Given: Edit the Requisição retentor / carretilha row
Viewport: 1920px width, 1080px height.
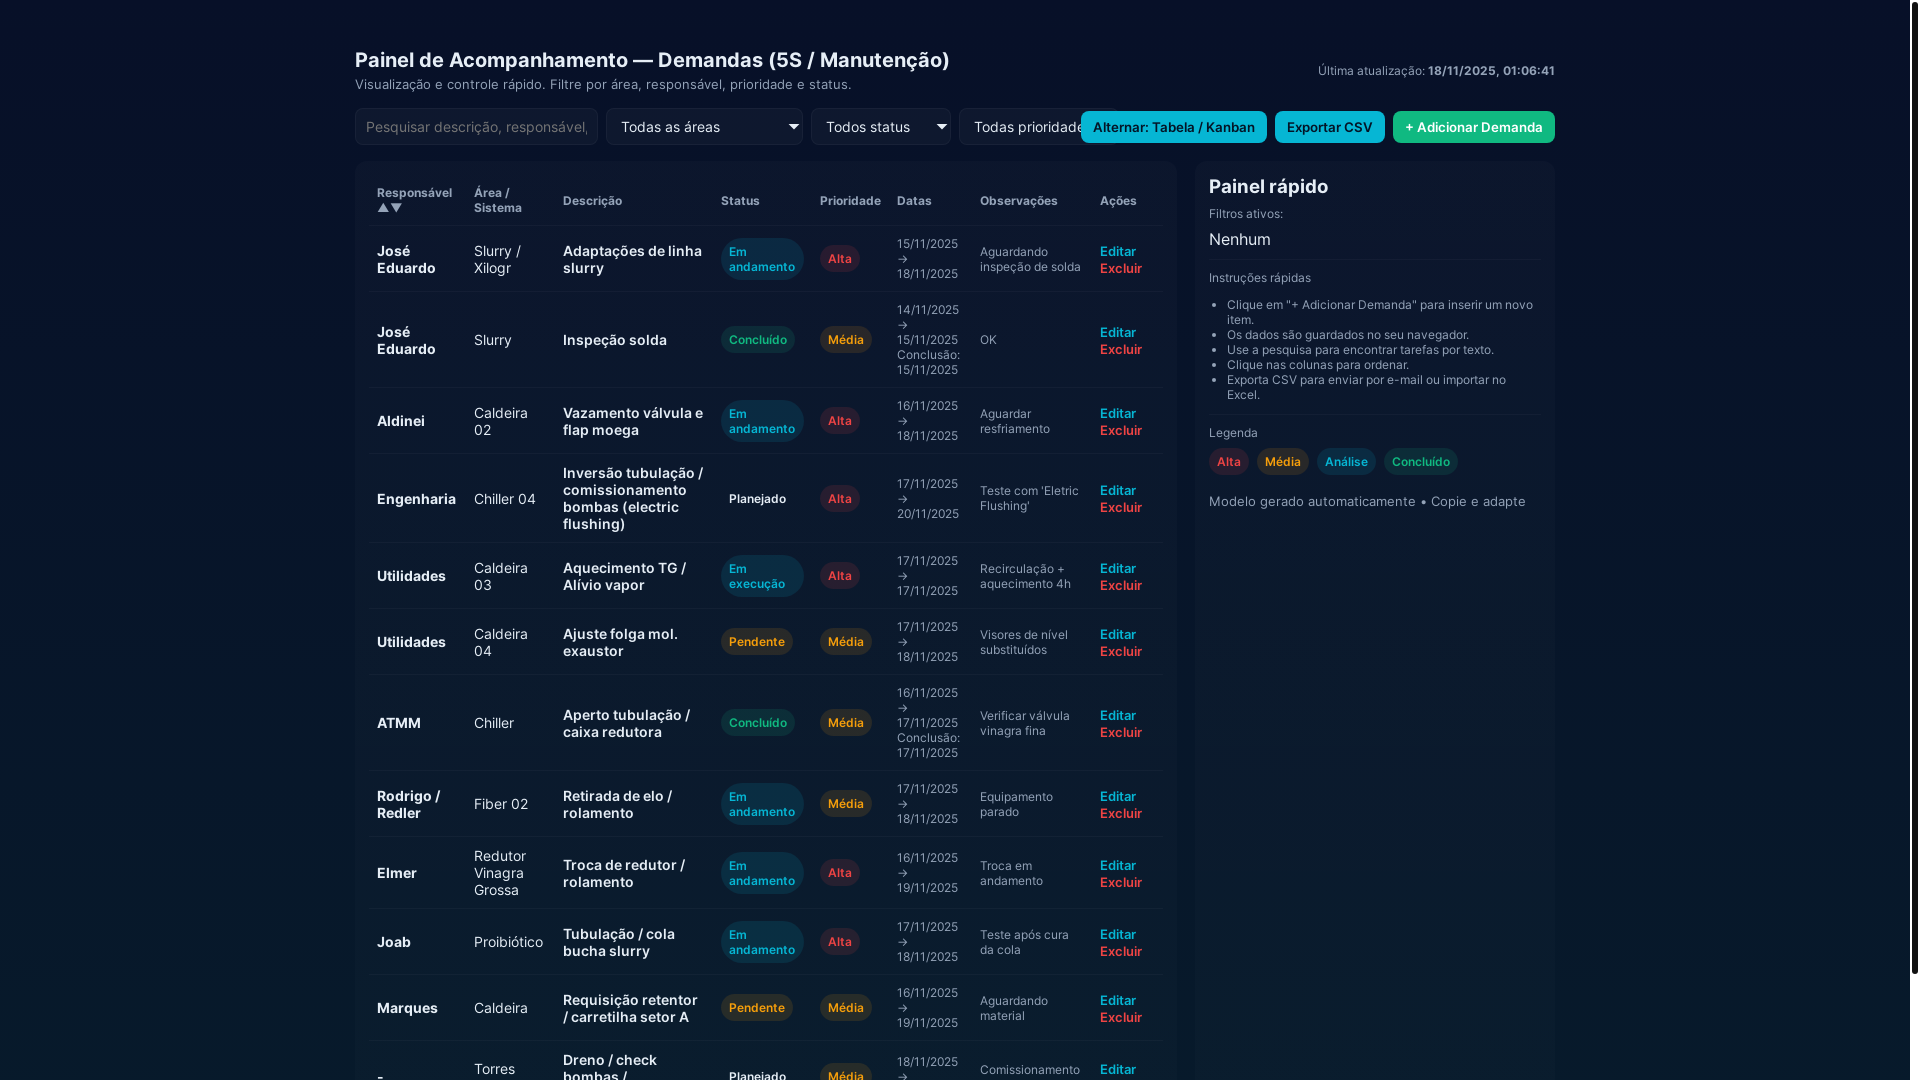Looking at the screenshot, I should pyautogui.click(x=1118, y=1000).
